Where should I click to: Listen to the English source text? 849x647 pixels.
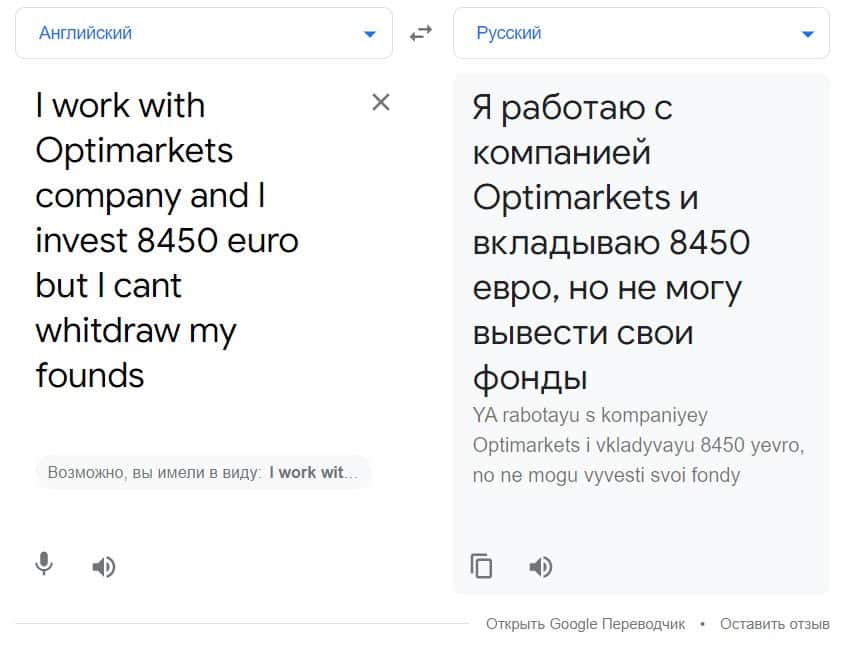click(103, 567)
